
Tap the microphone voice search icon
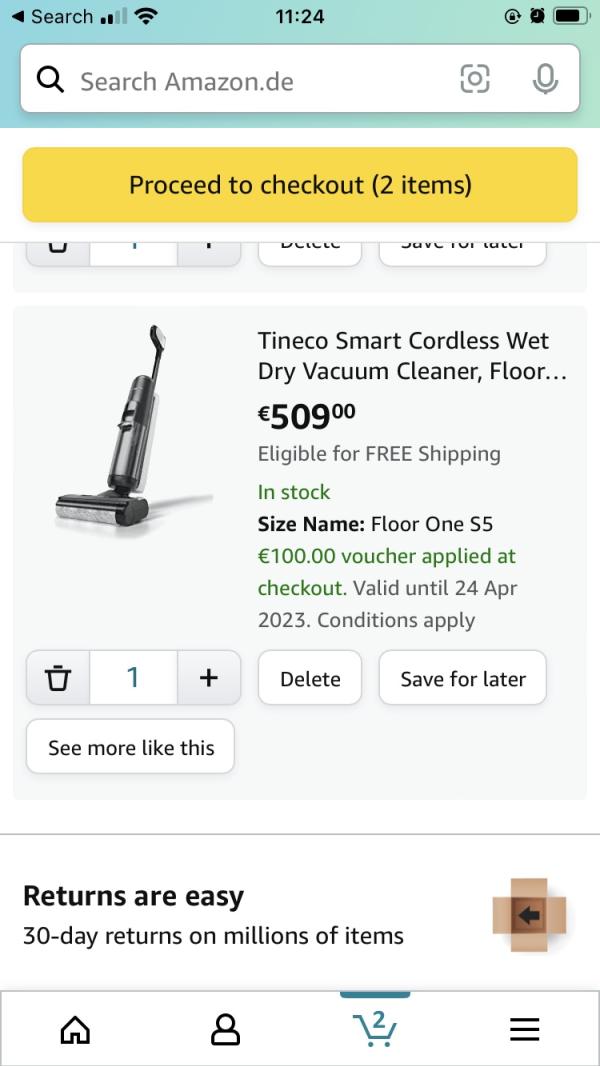(x=545, y=79)
